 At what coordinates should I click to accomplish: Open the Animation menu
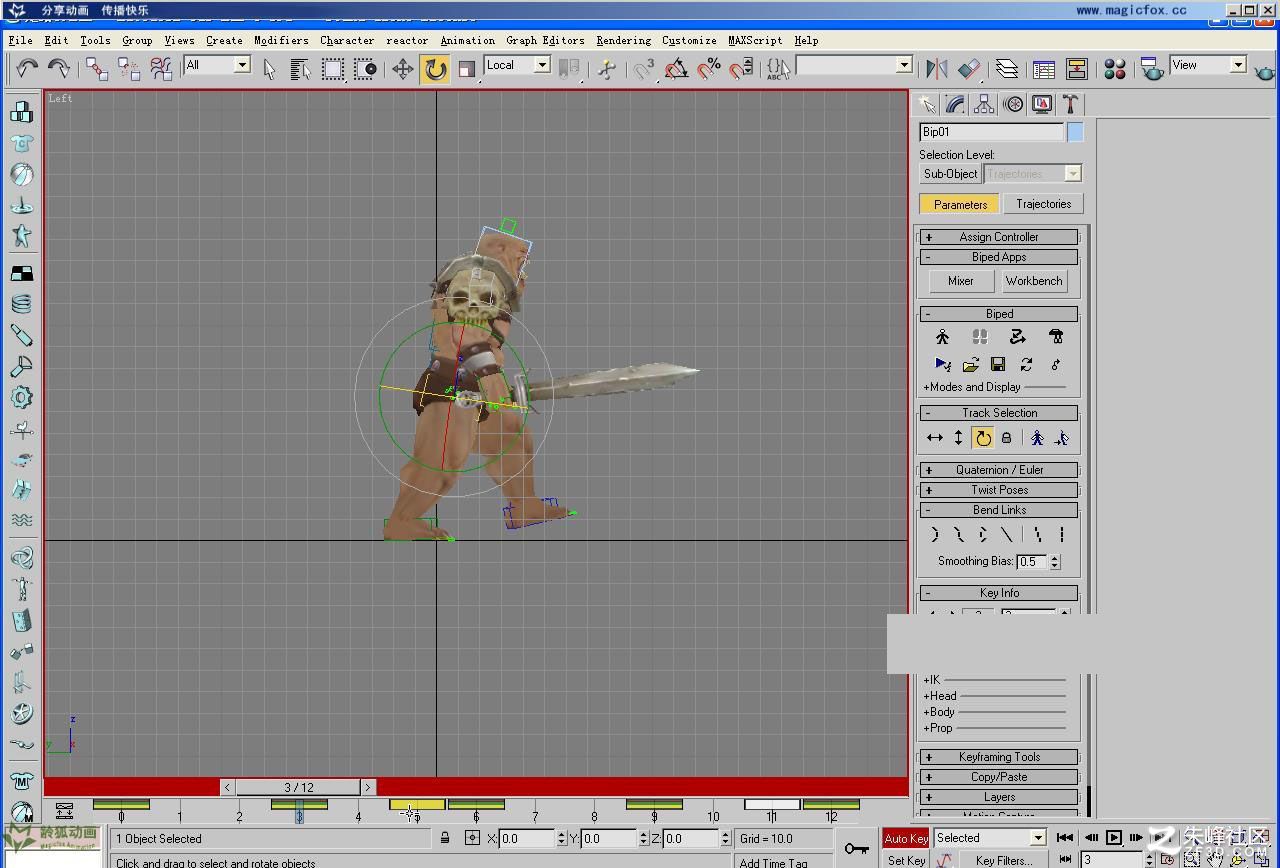pyautogui.click(x=467, y=40)
